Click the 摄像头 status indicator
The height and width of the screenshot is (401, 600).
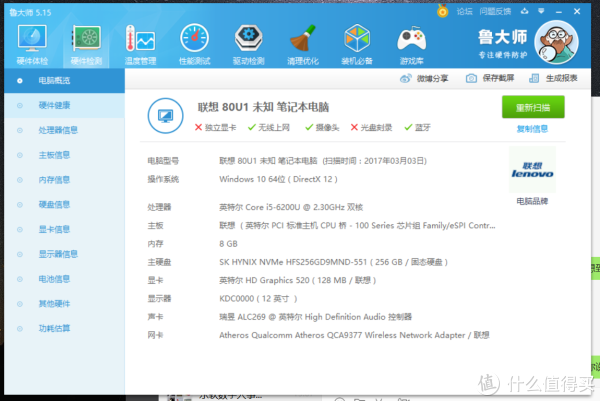point(322,127)
